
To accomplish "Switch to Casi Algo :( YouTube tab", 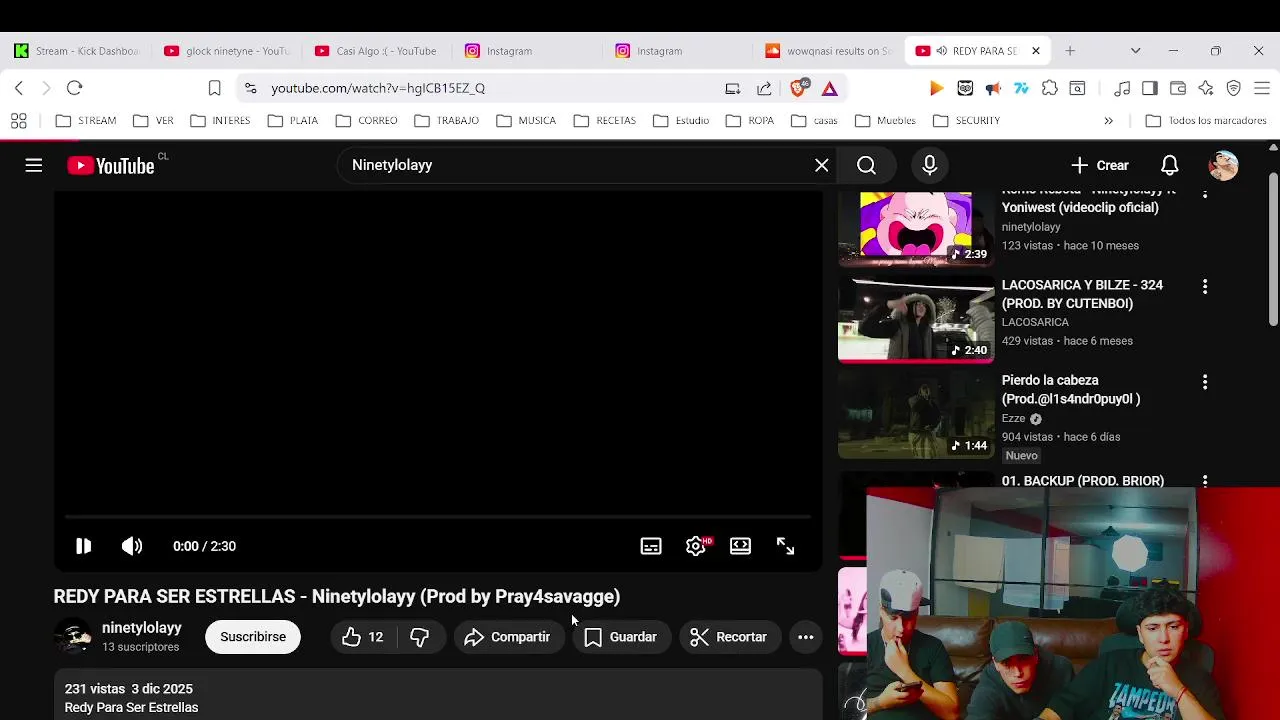I will (377, 51).
